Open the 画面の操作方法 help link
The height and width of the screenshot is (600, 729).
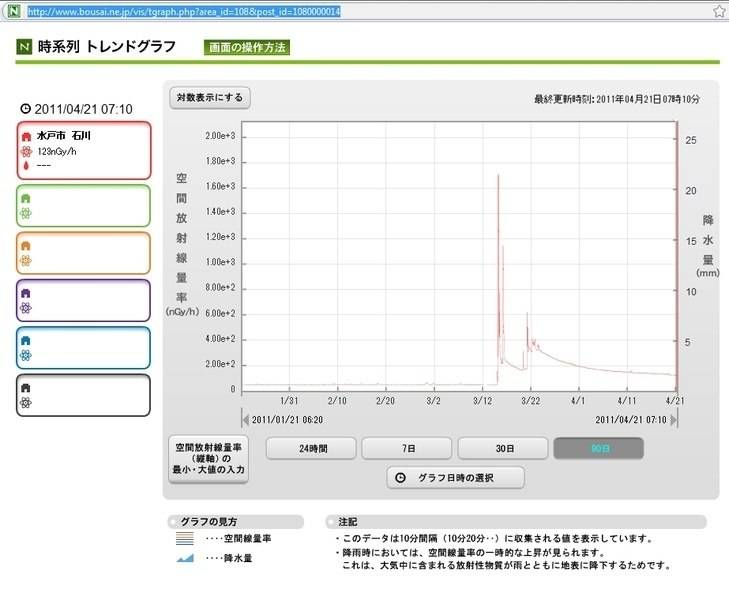[247, 47]
